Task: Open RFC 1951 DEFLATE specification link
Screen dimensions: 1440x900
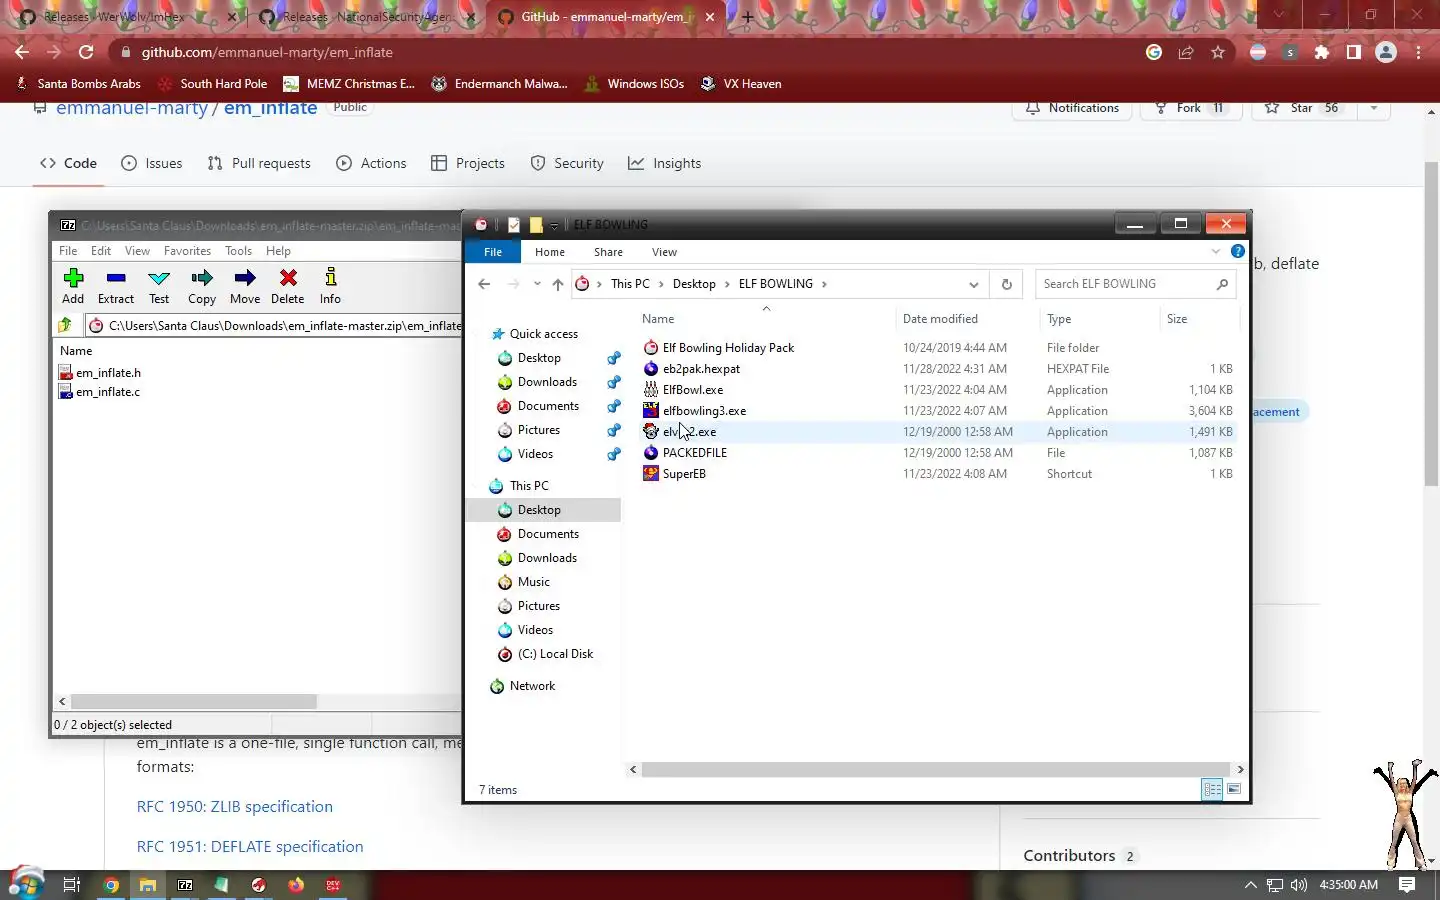Action: [250, 847]
